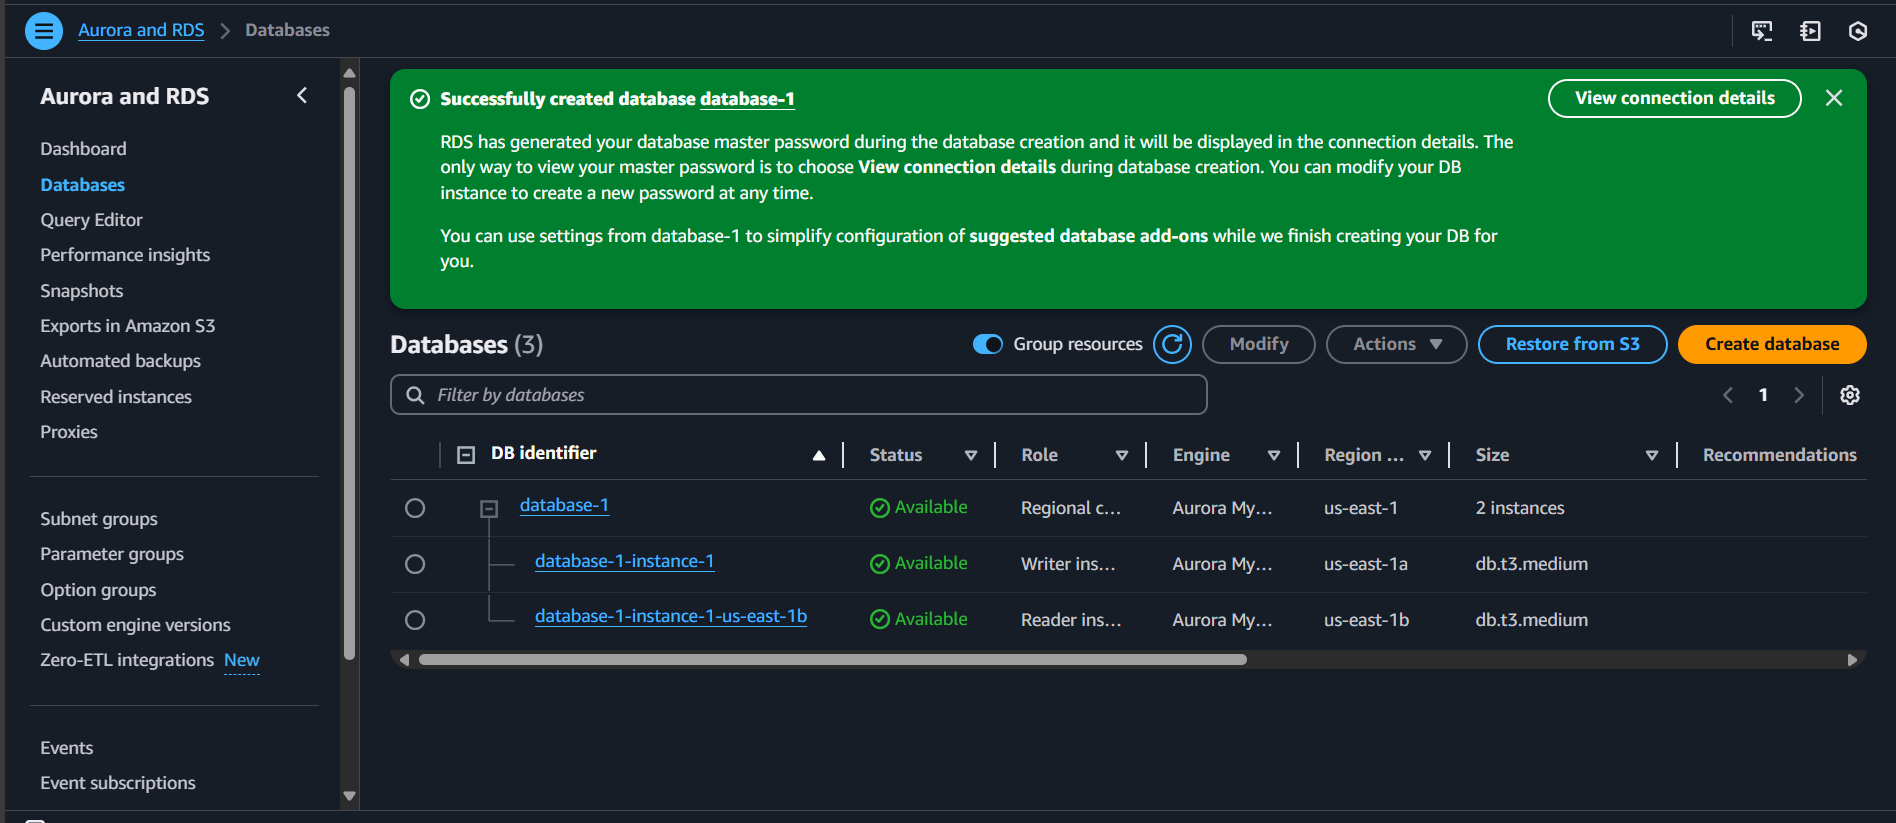Click the sidebar vertical scrollbar thumb

pyautogui.click(x=349, y=374)
